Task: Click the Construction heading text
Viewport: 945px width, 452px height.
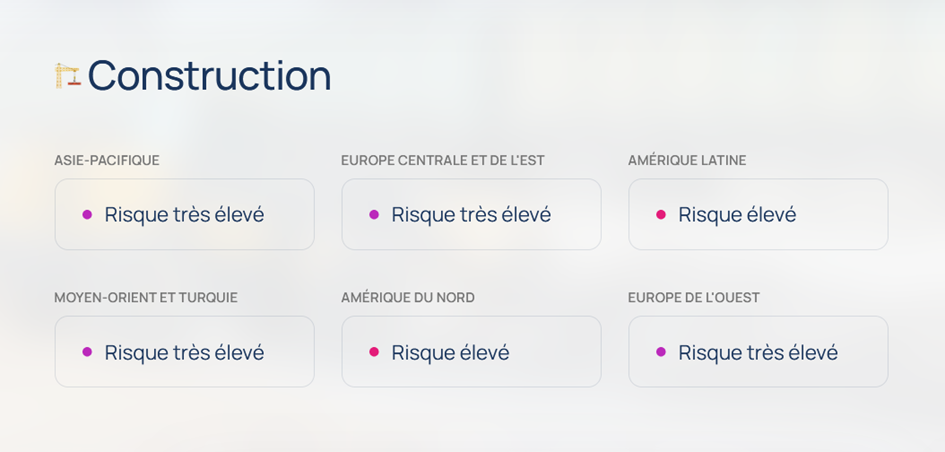Action: click(x=210, y=76)
